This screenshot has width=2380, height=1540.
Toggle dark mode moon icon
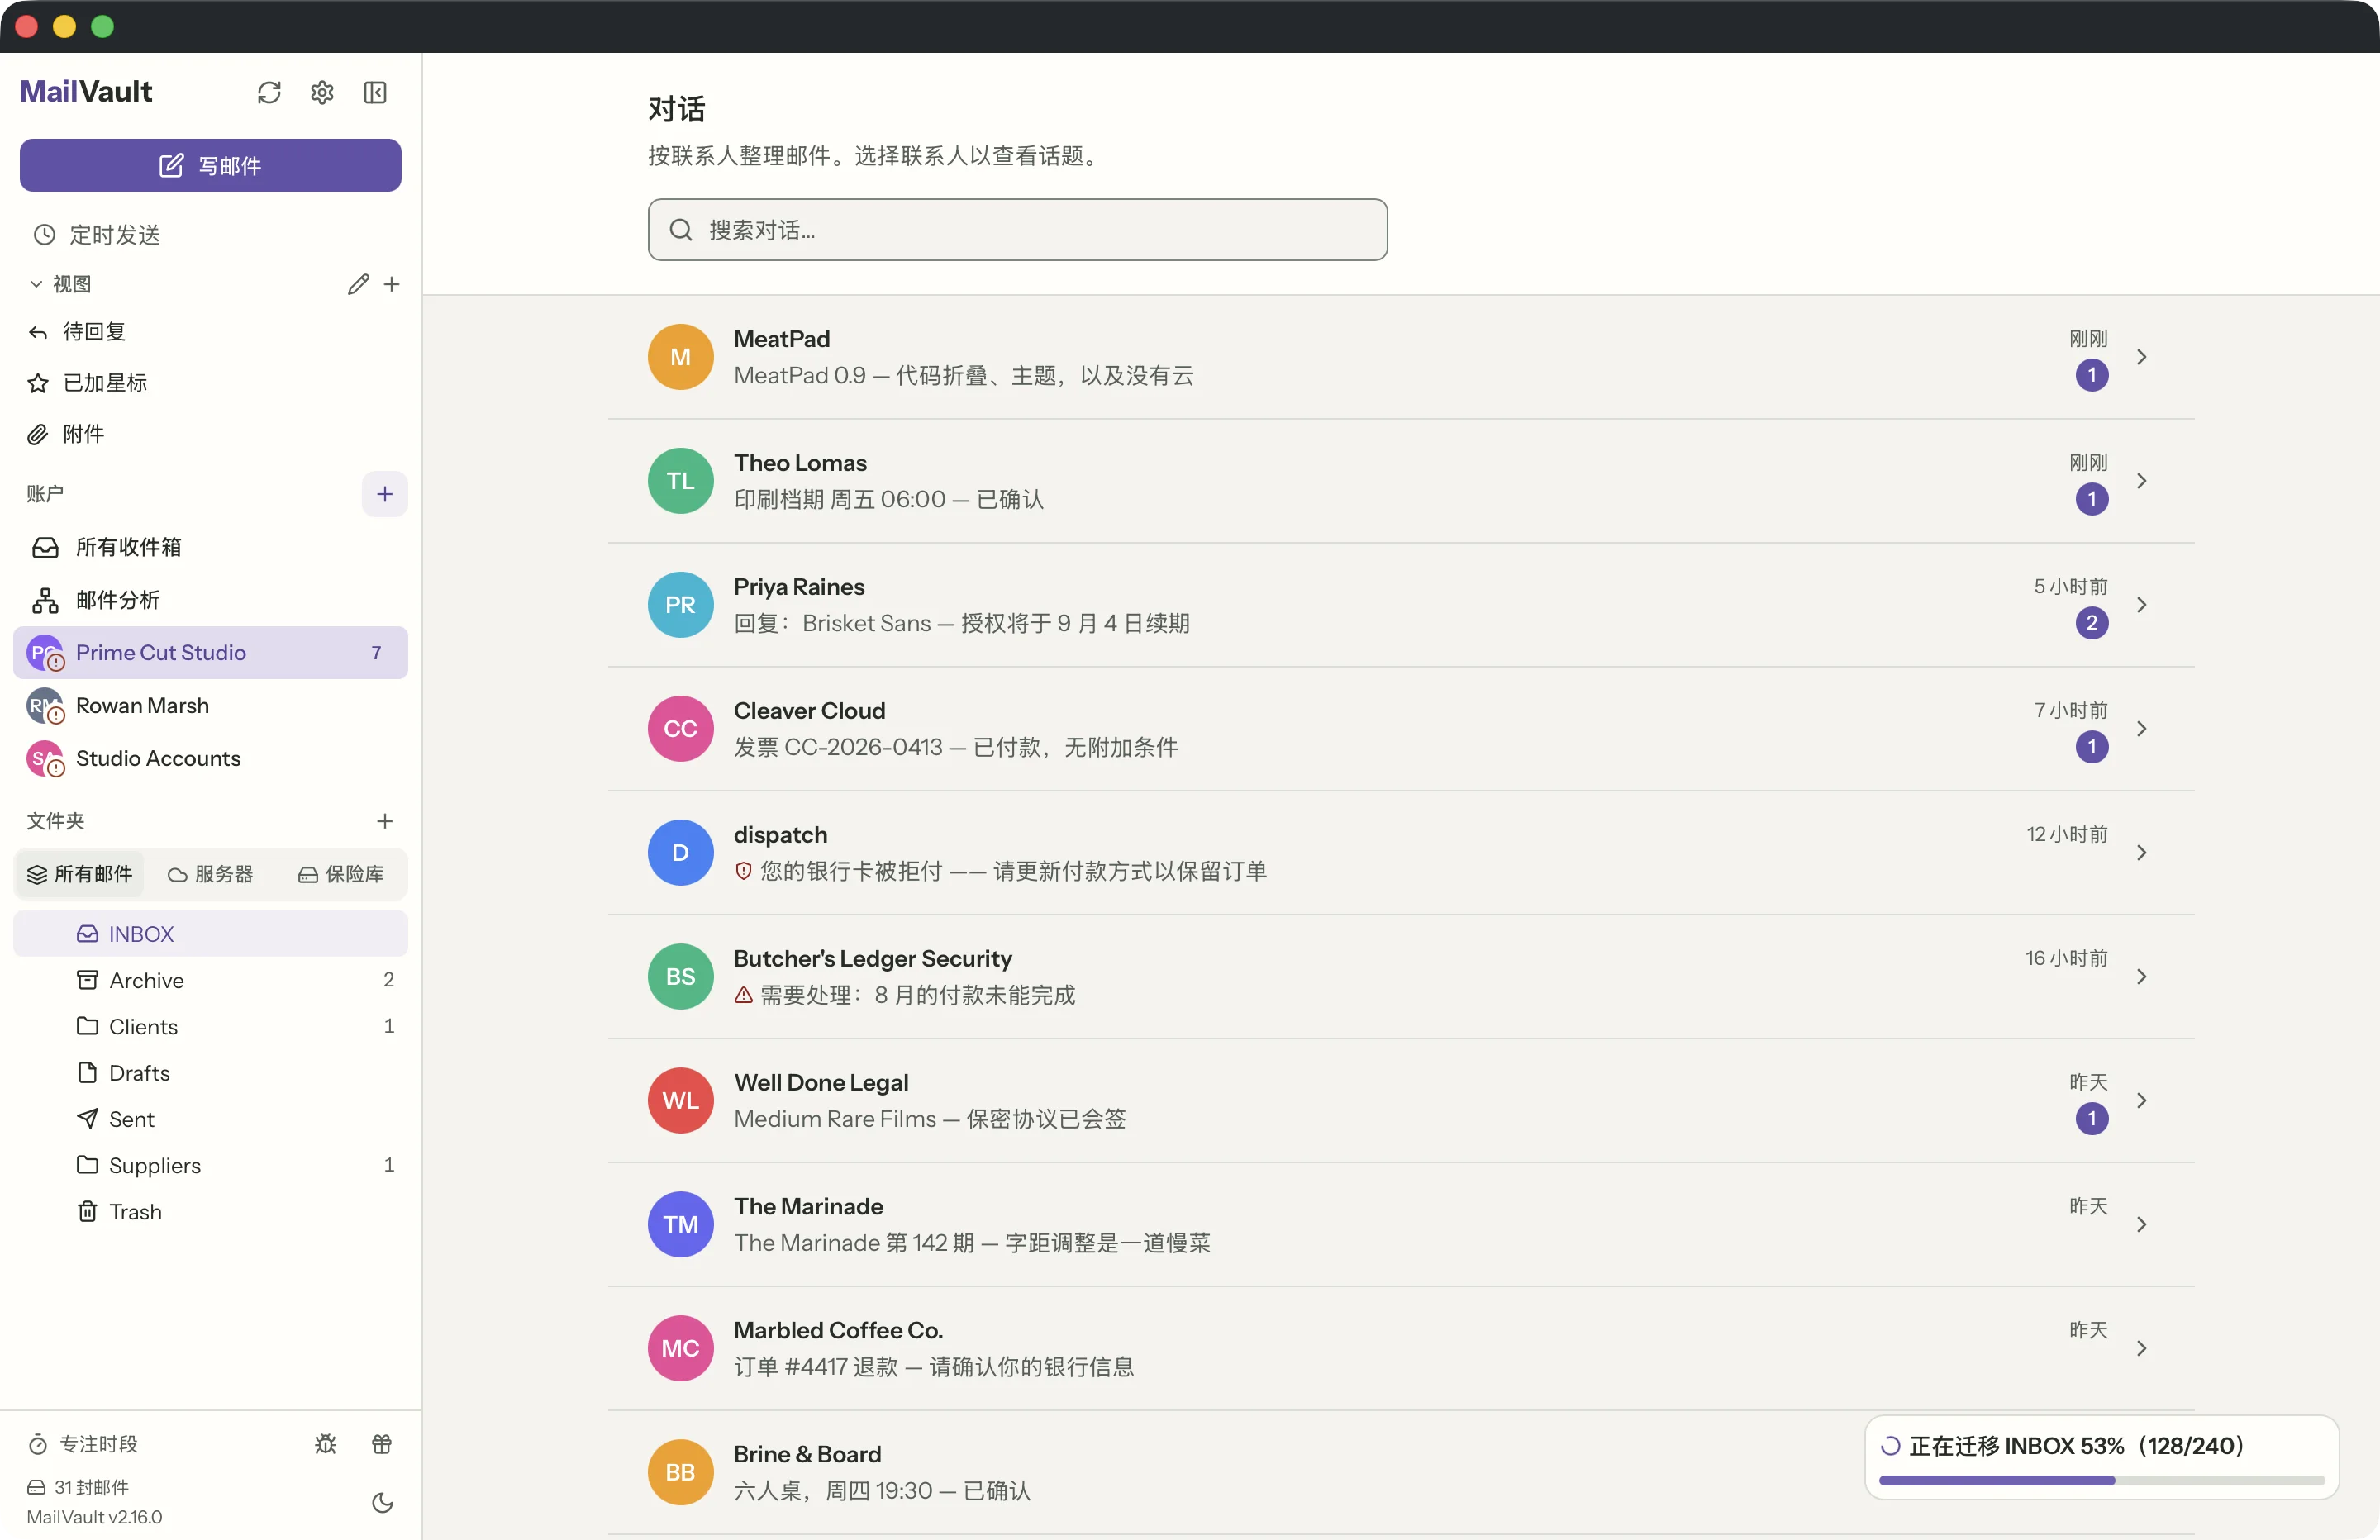[382, 1502]
